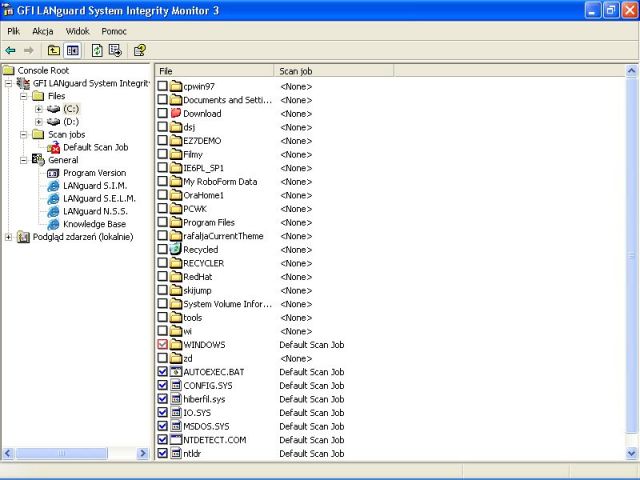The width and height of the screenshot is (640, 480).
Task: Click the General node icon
Action: (x=38, y=160)
